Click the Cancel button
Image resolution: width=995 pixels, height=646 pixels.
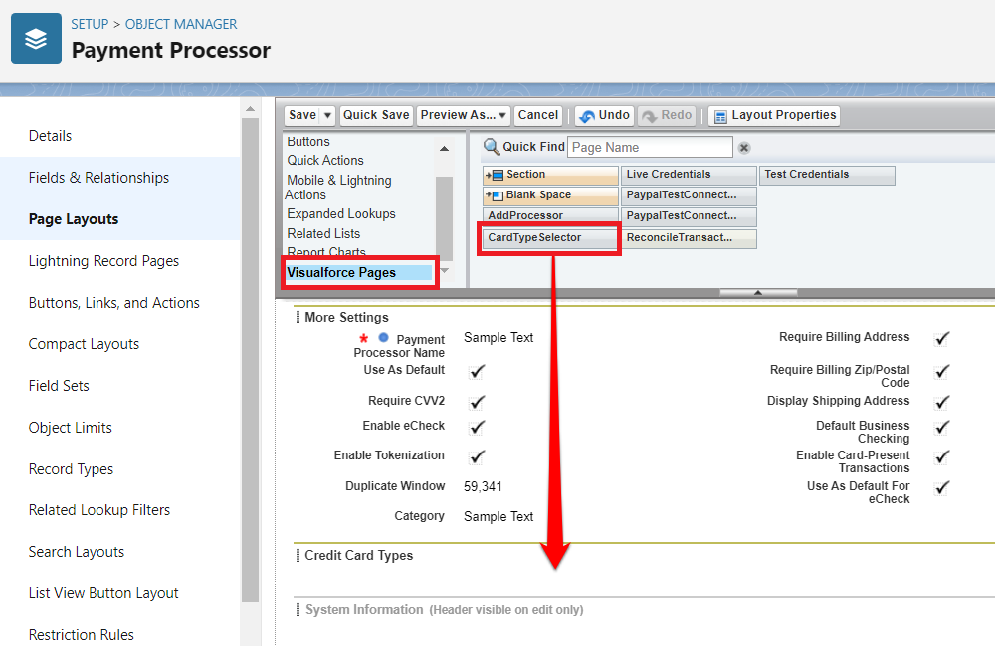538,115
